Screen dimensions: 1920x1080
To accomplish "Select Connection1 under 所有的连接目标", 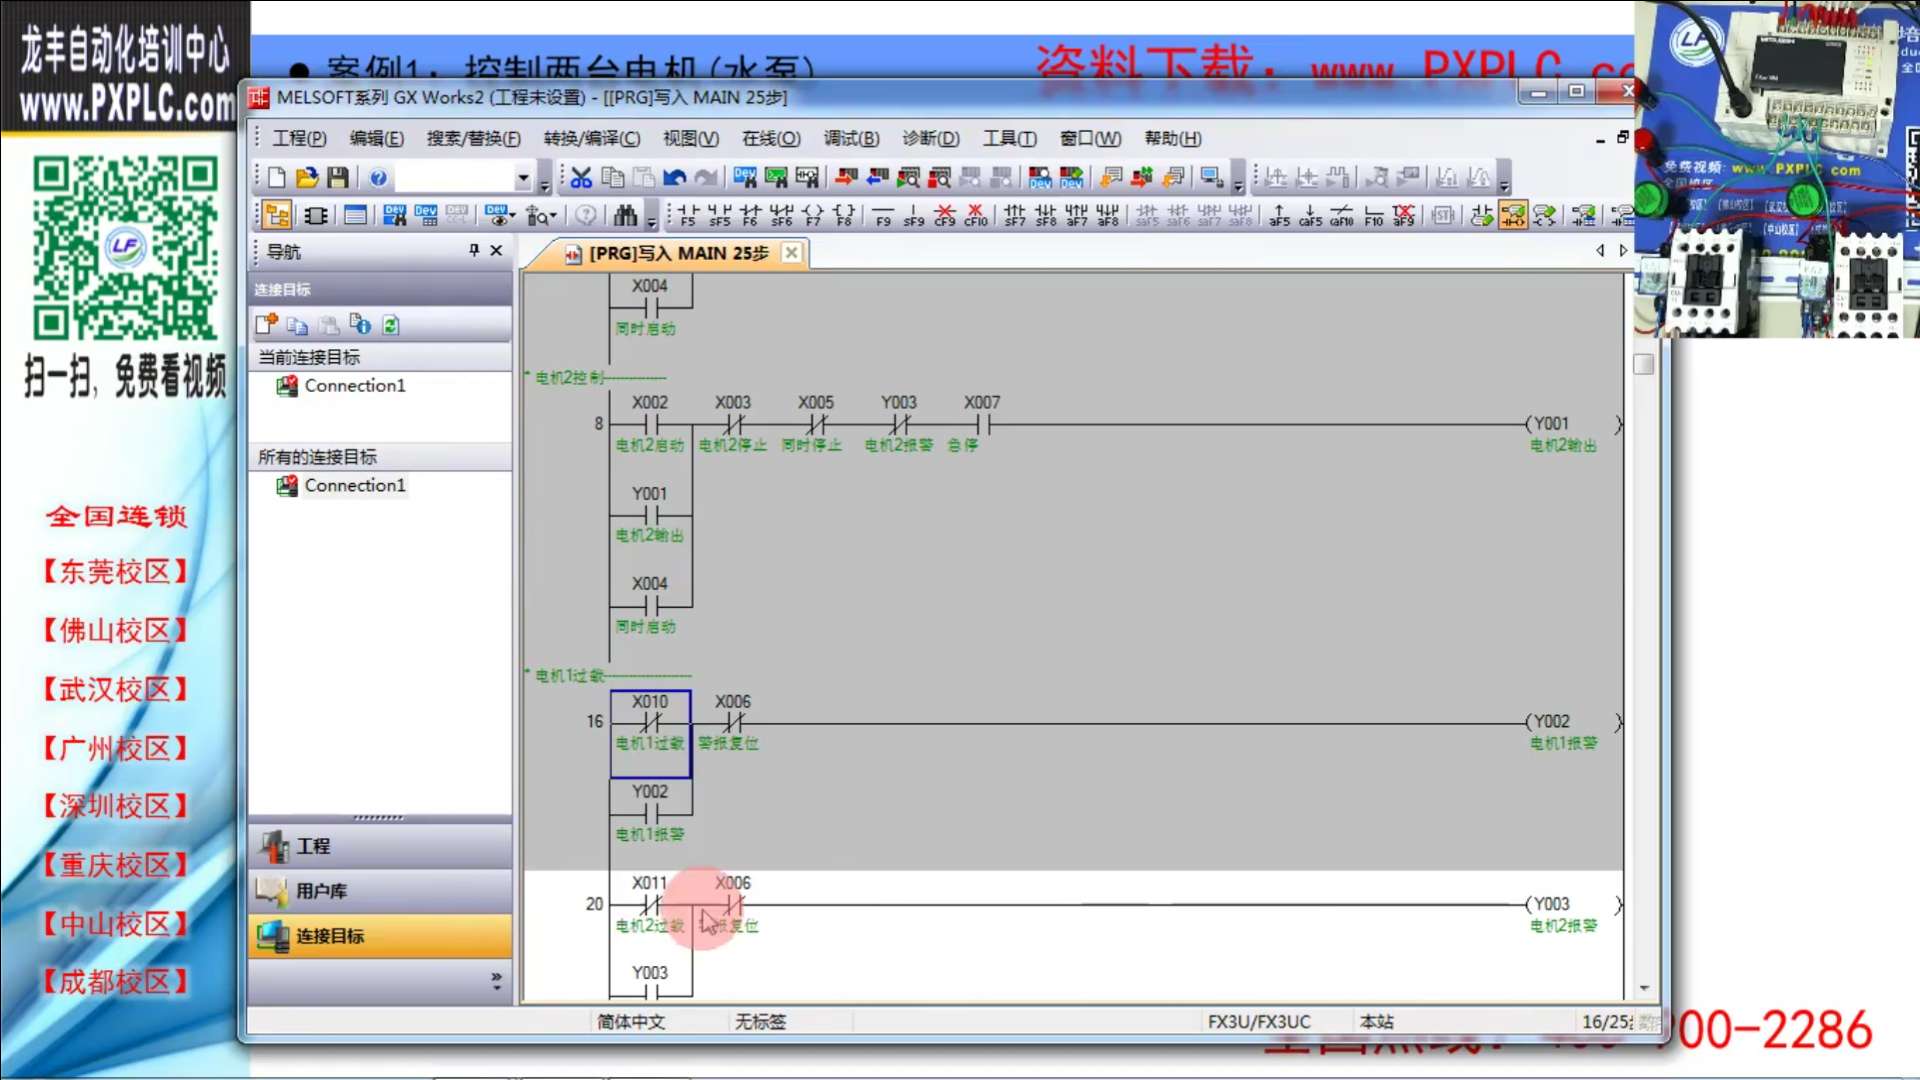I will 355,486.
